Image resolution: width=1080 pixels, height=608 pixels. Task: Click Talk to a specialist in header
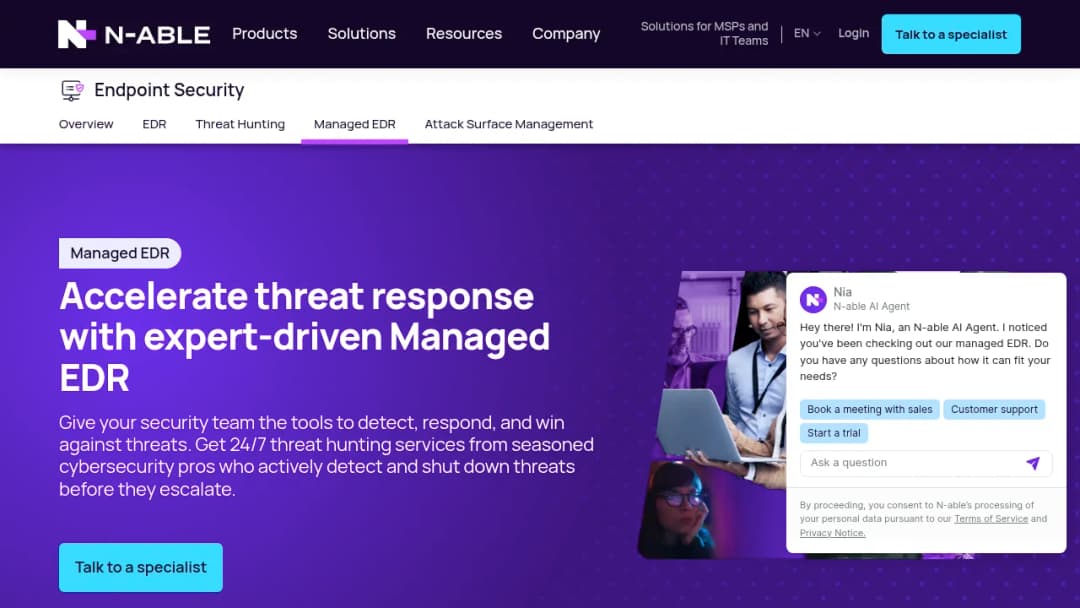pyautogui.click(x=951, y=34)
